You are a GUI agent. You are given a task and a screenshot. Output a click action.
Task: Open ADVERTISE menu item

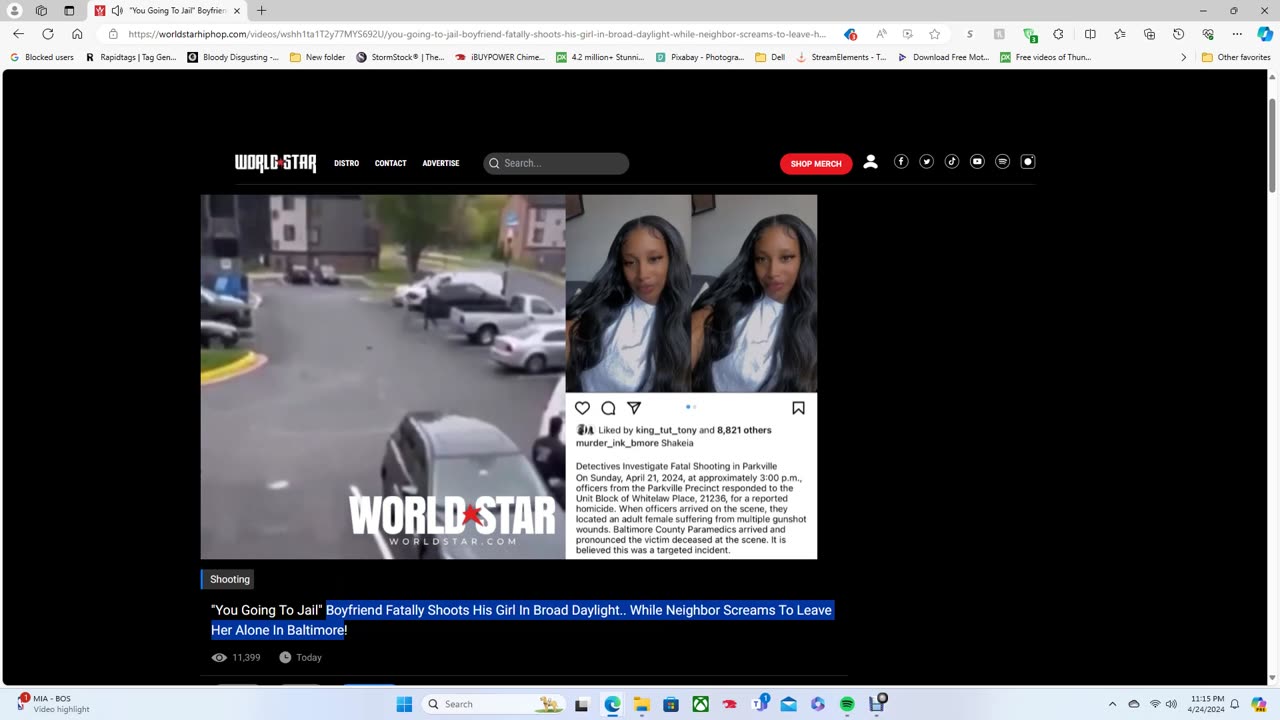pos(441,163)
